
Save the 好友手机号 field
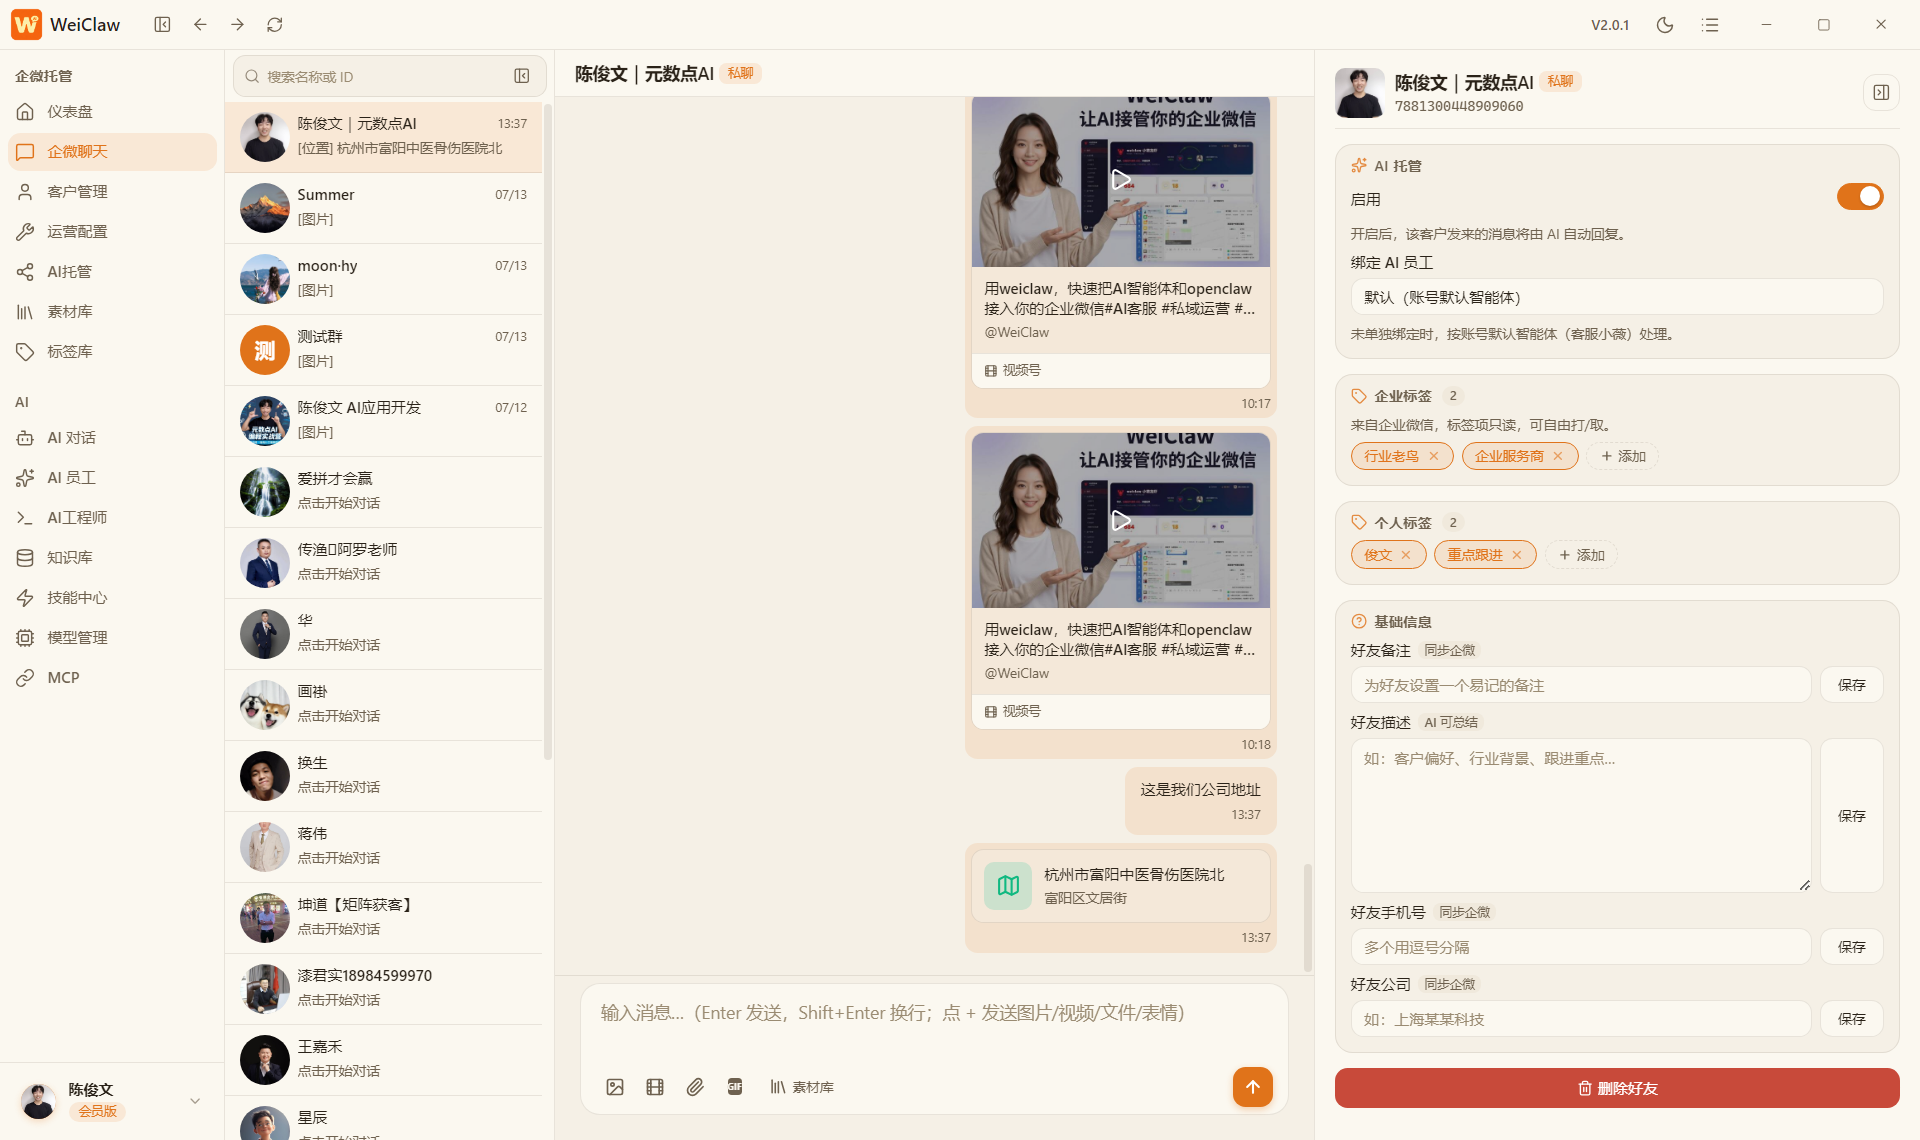point(1852,947)
